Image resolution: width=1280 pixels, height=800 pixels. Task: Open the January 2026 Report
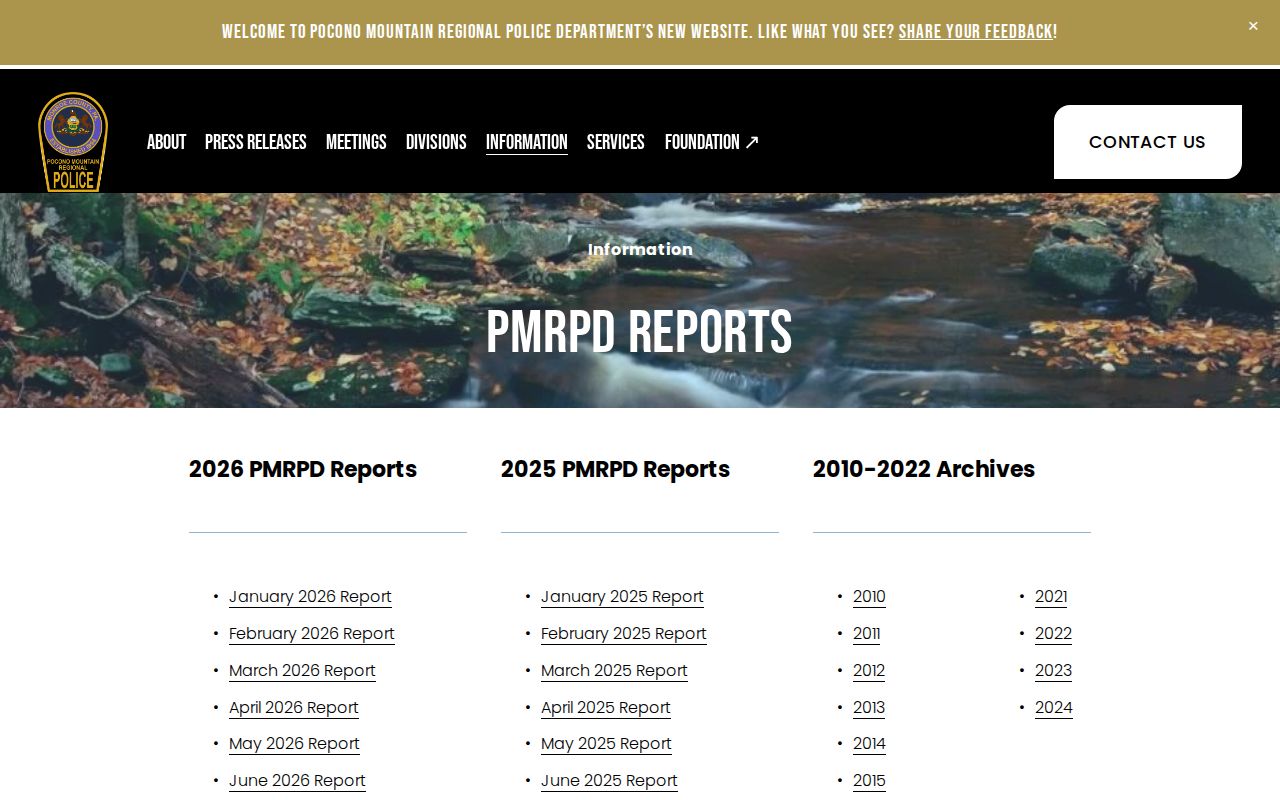[310, 597]
